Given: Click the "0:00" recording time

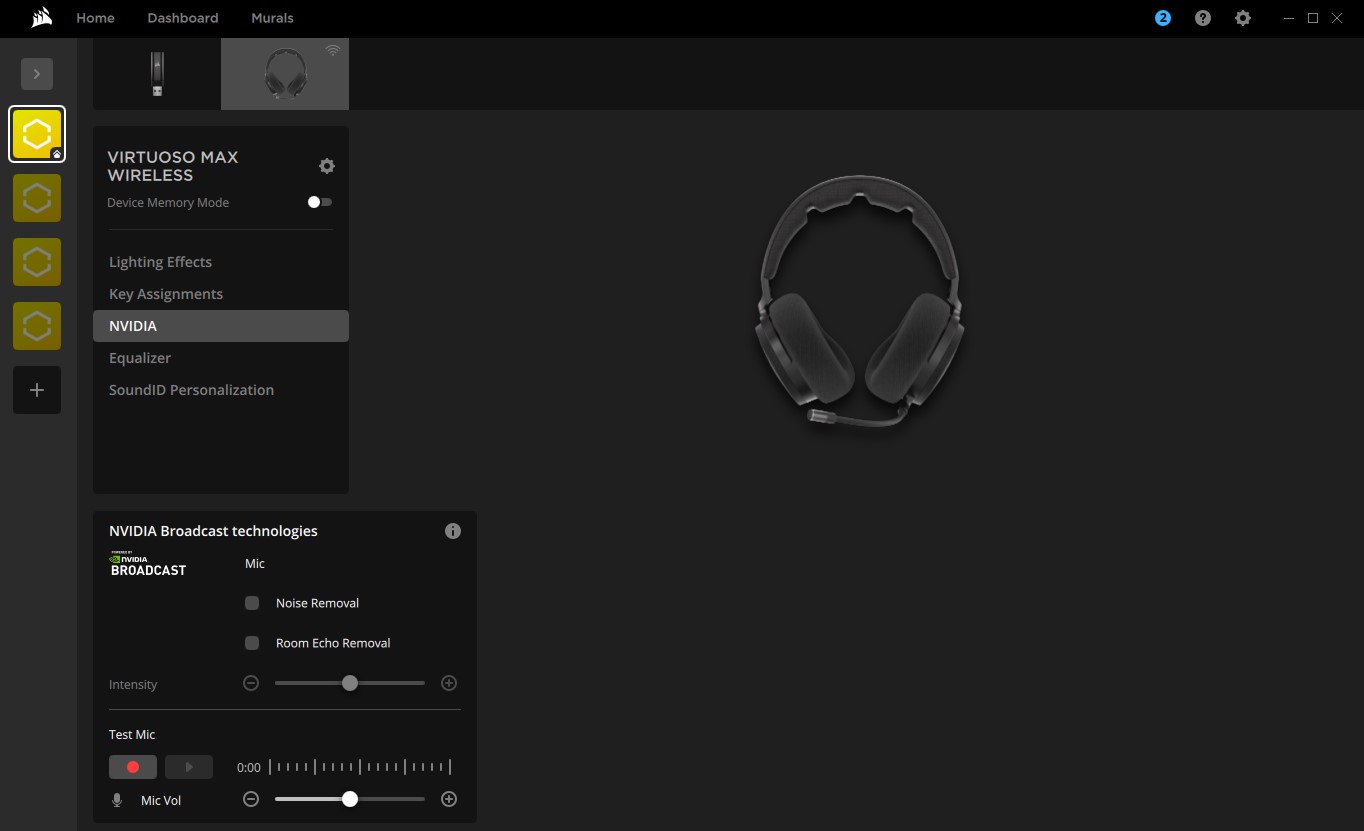Looking at the screenshot, I should click(249, 768).
